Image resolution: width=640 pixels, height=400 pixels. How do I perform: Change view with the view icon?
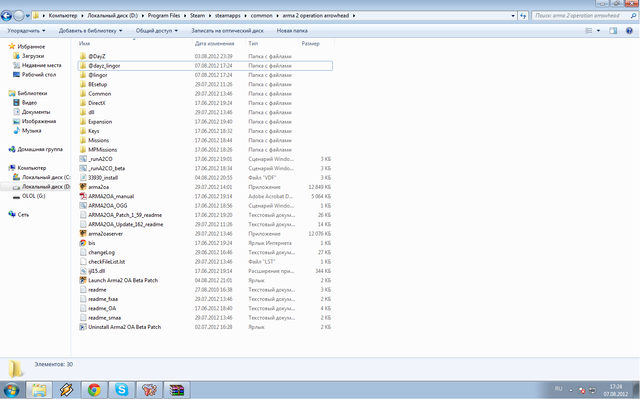click(x=589, y=31)
